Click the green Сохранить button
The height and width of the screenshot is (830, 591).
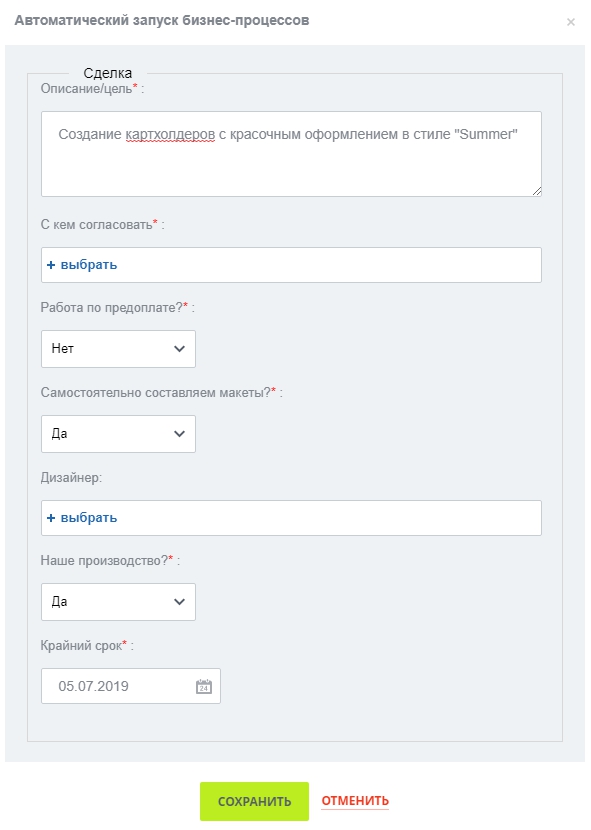click(254, 801)
